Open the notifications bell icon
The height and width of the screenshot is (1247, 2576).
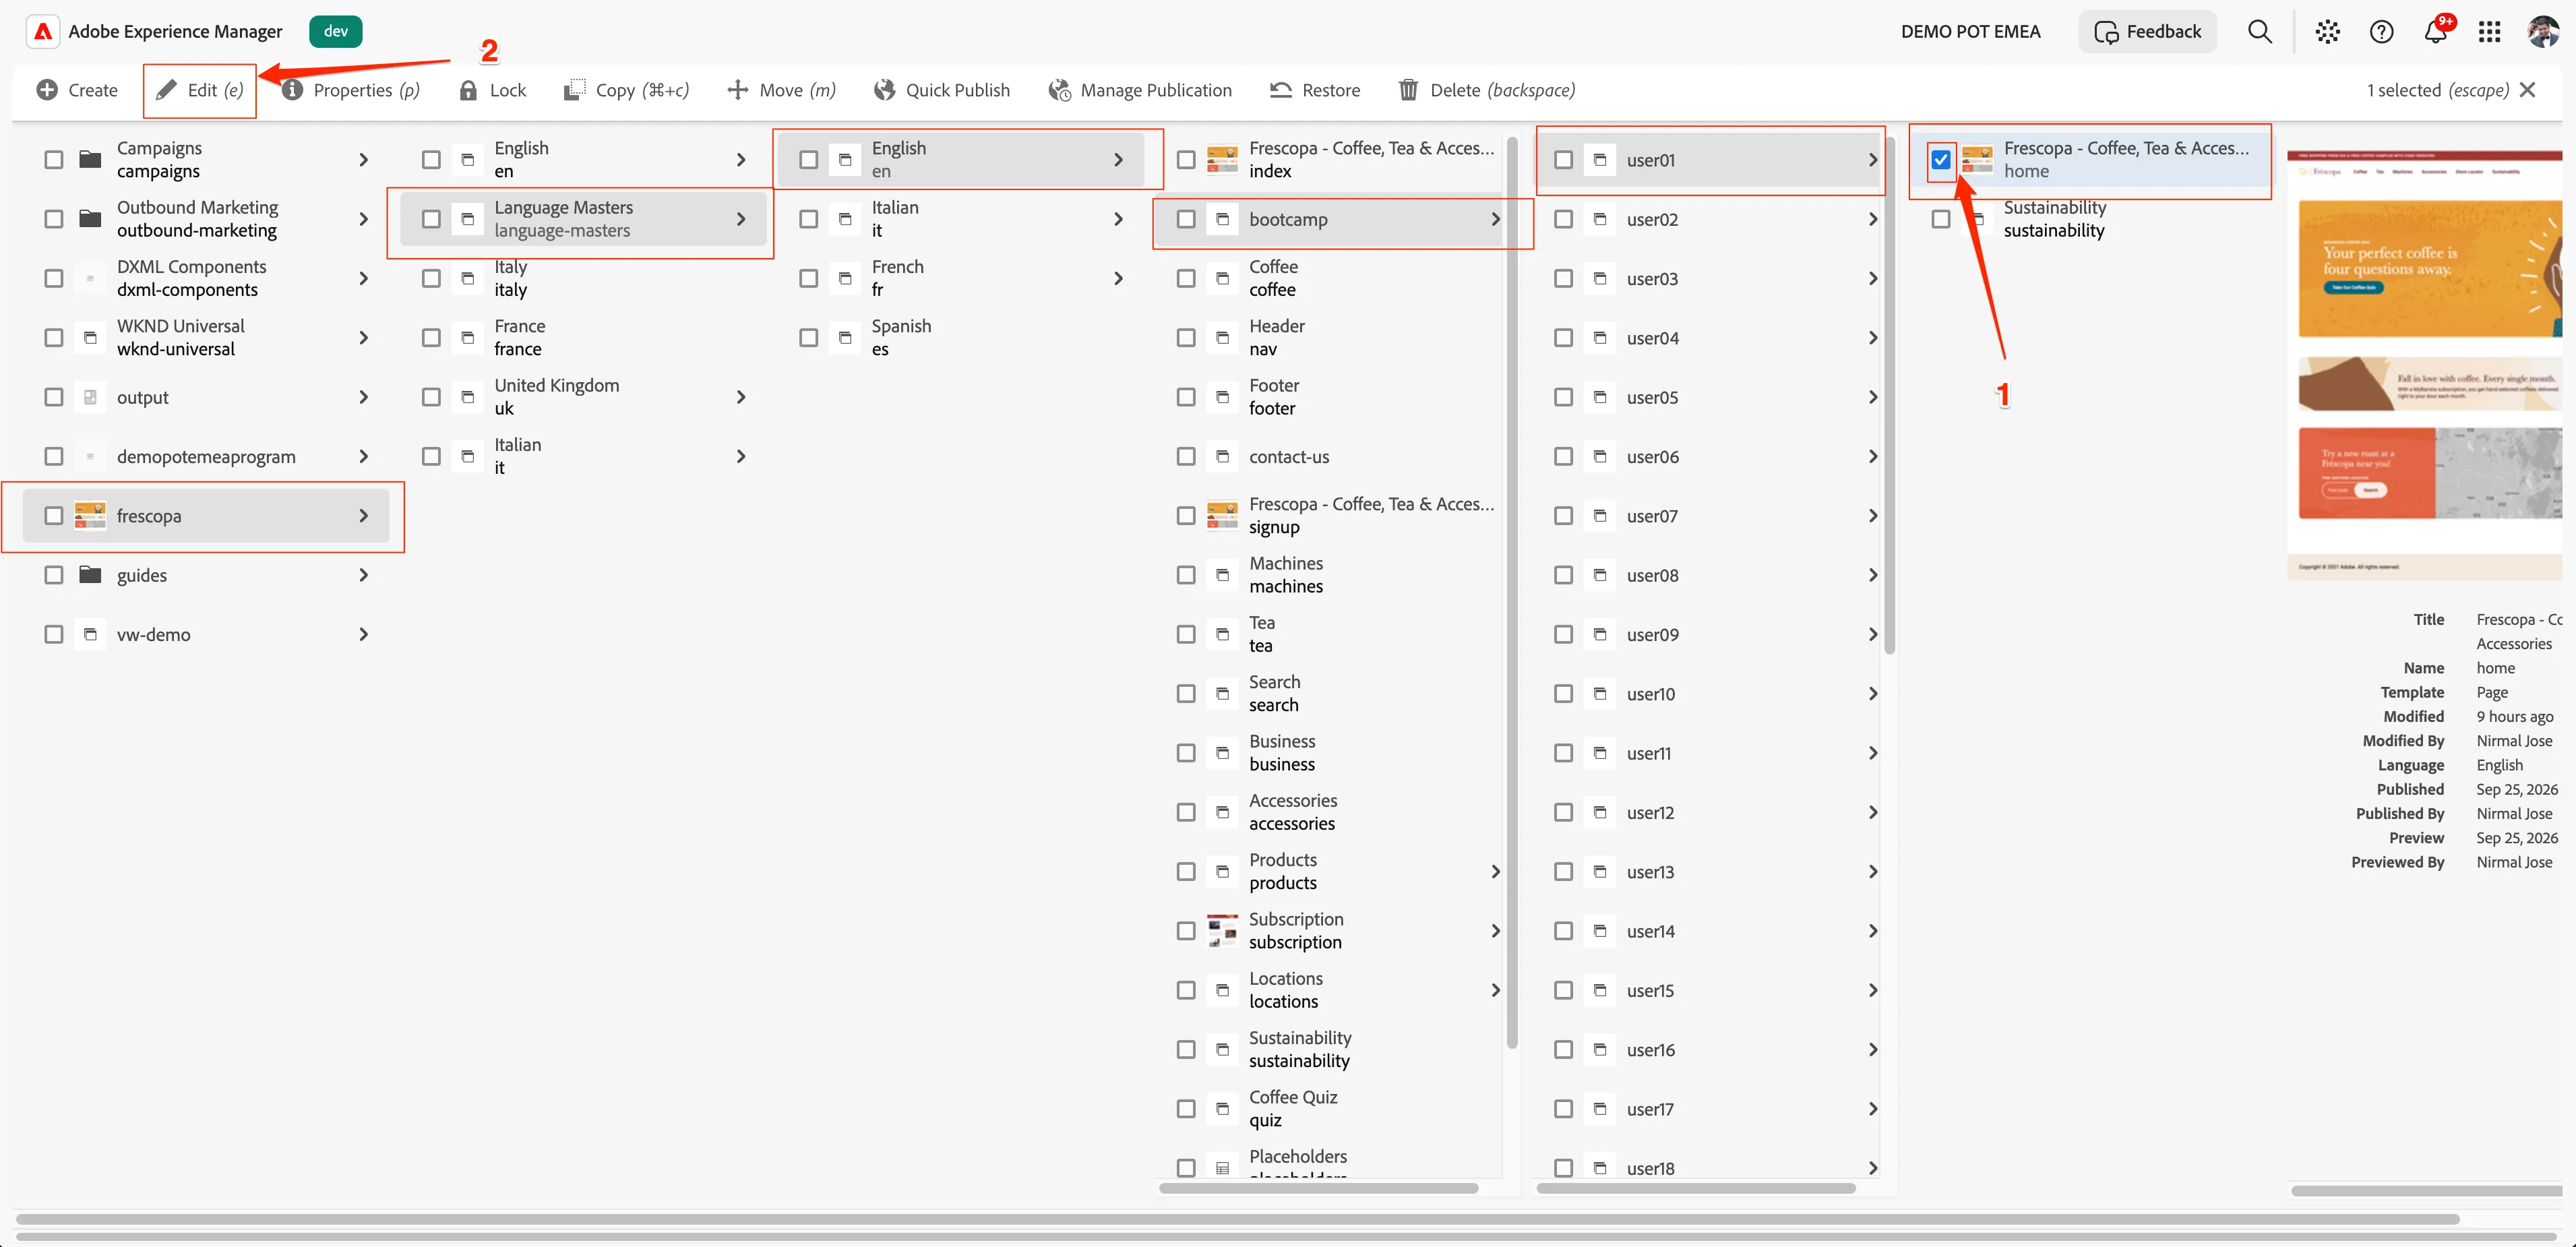click(2435, 31)
